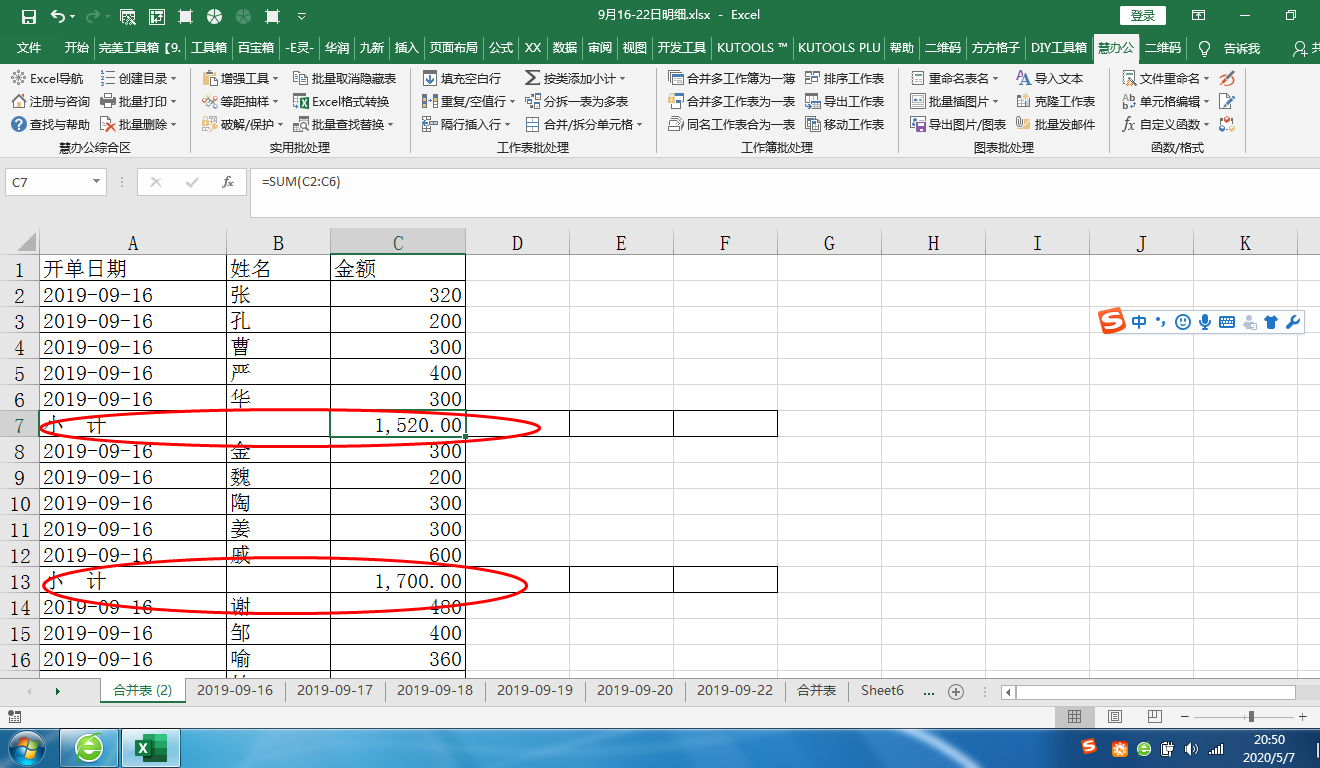The width and height of the screenshot is (1320, 768).
Task: Expand 文件重命名 dropdown
Action: (1207, 78)
